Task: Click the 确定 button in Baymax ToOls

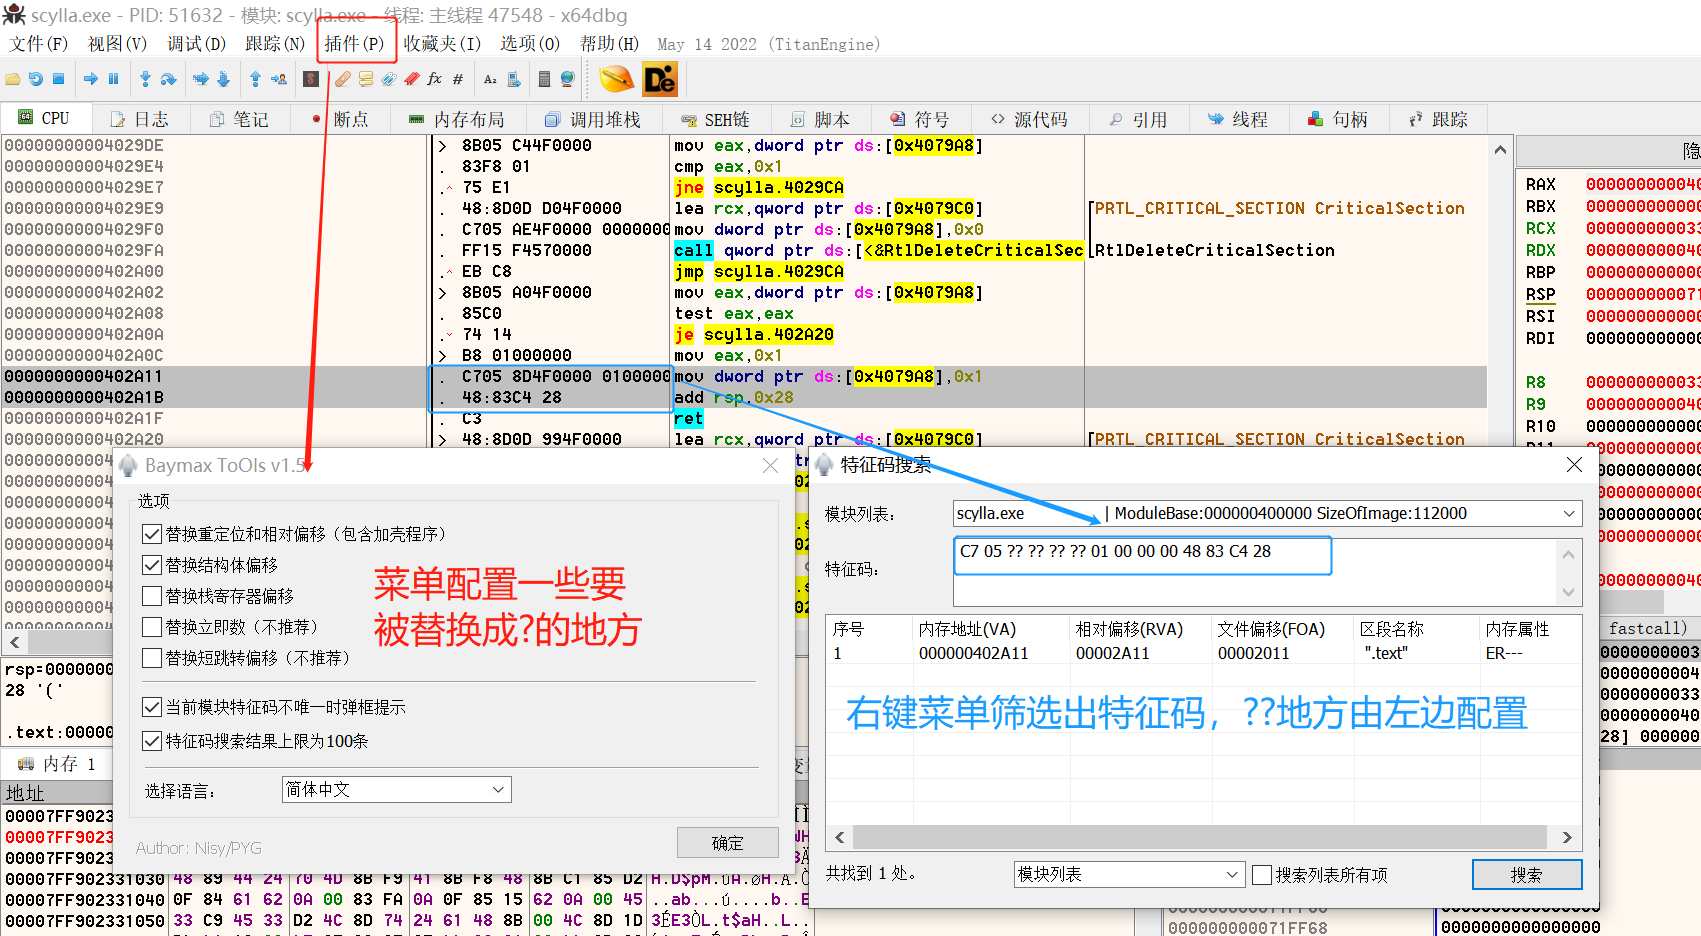Action: click(x=728, y=843)
